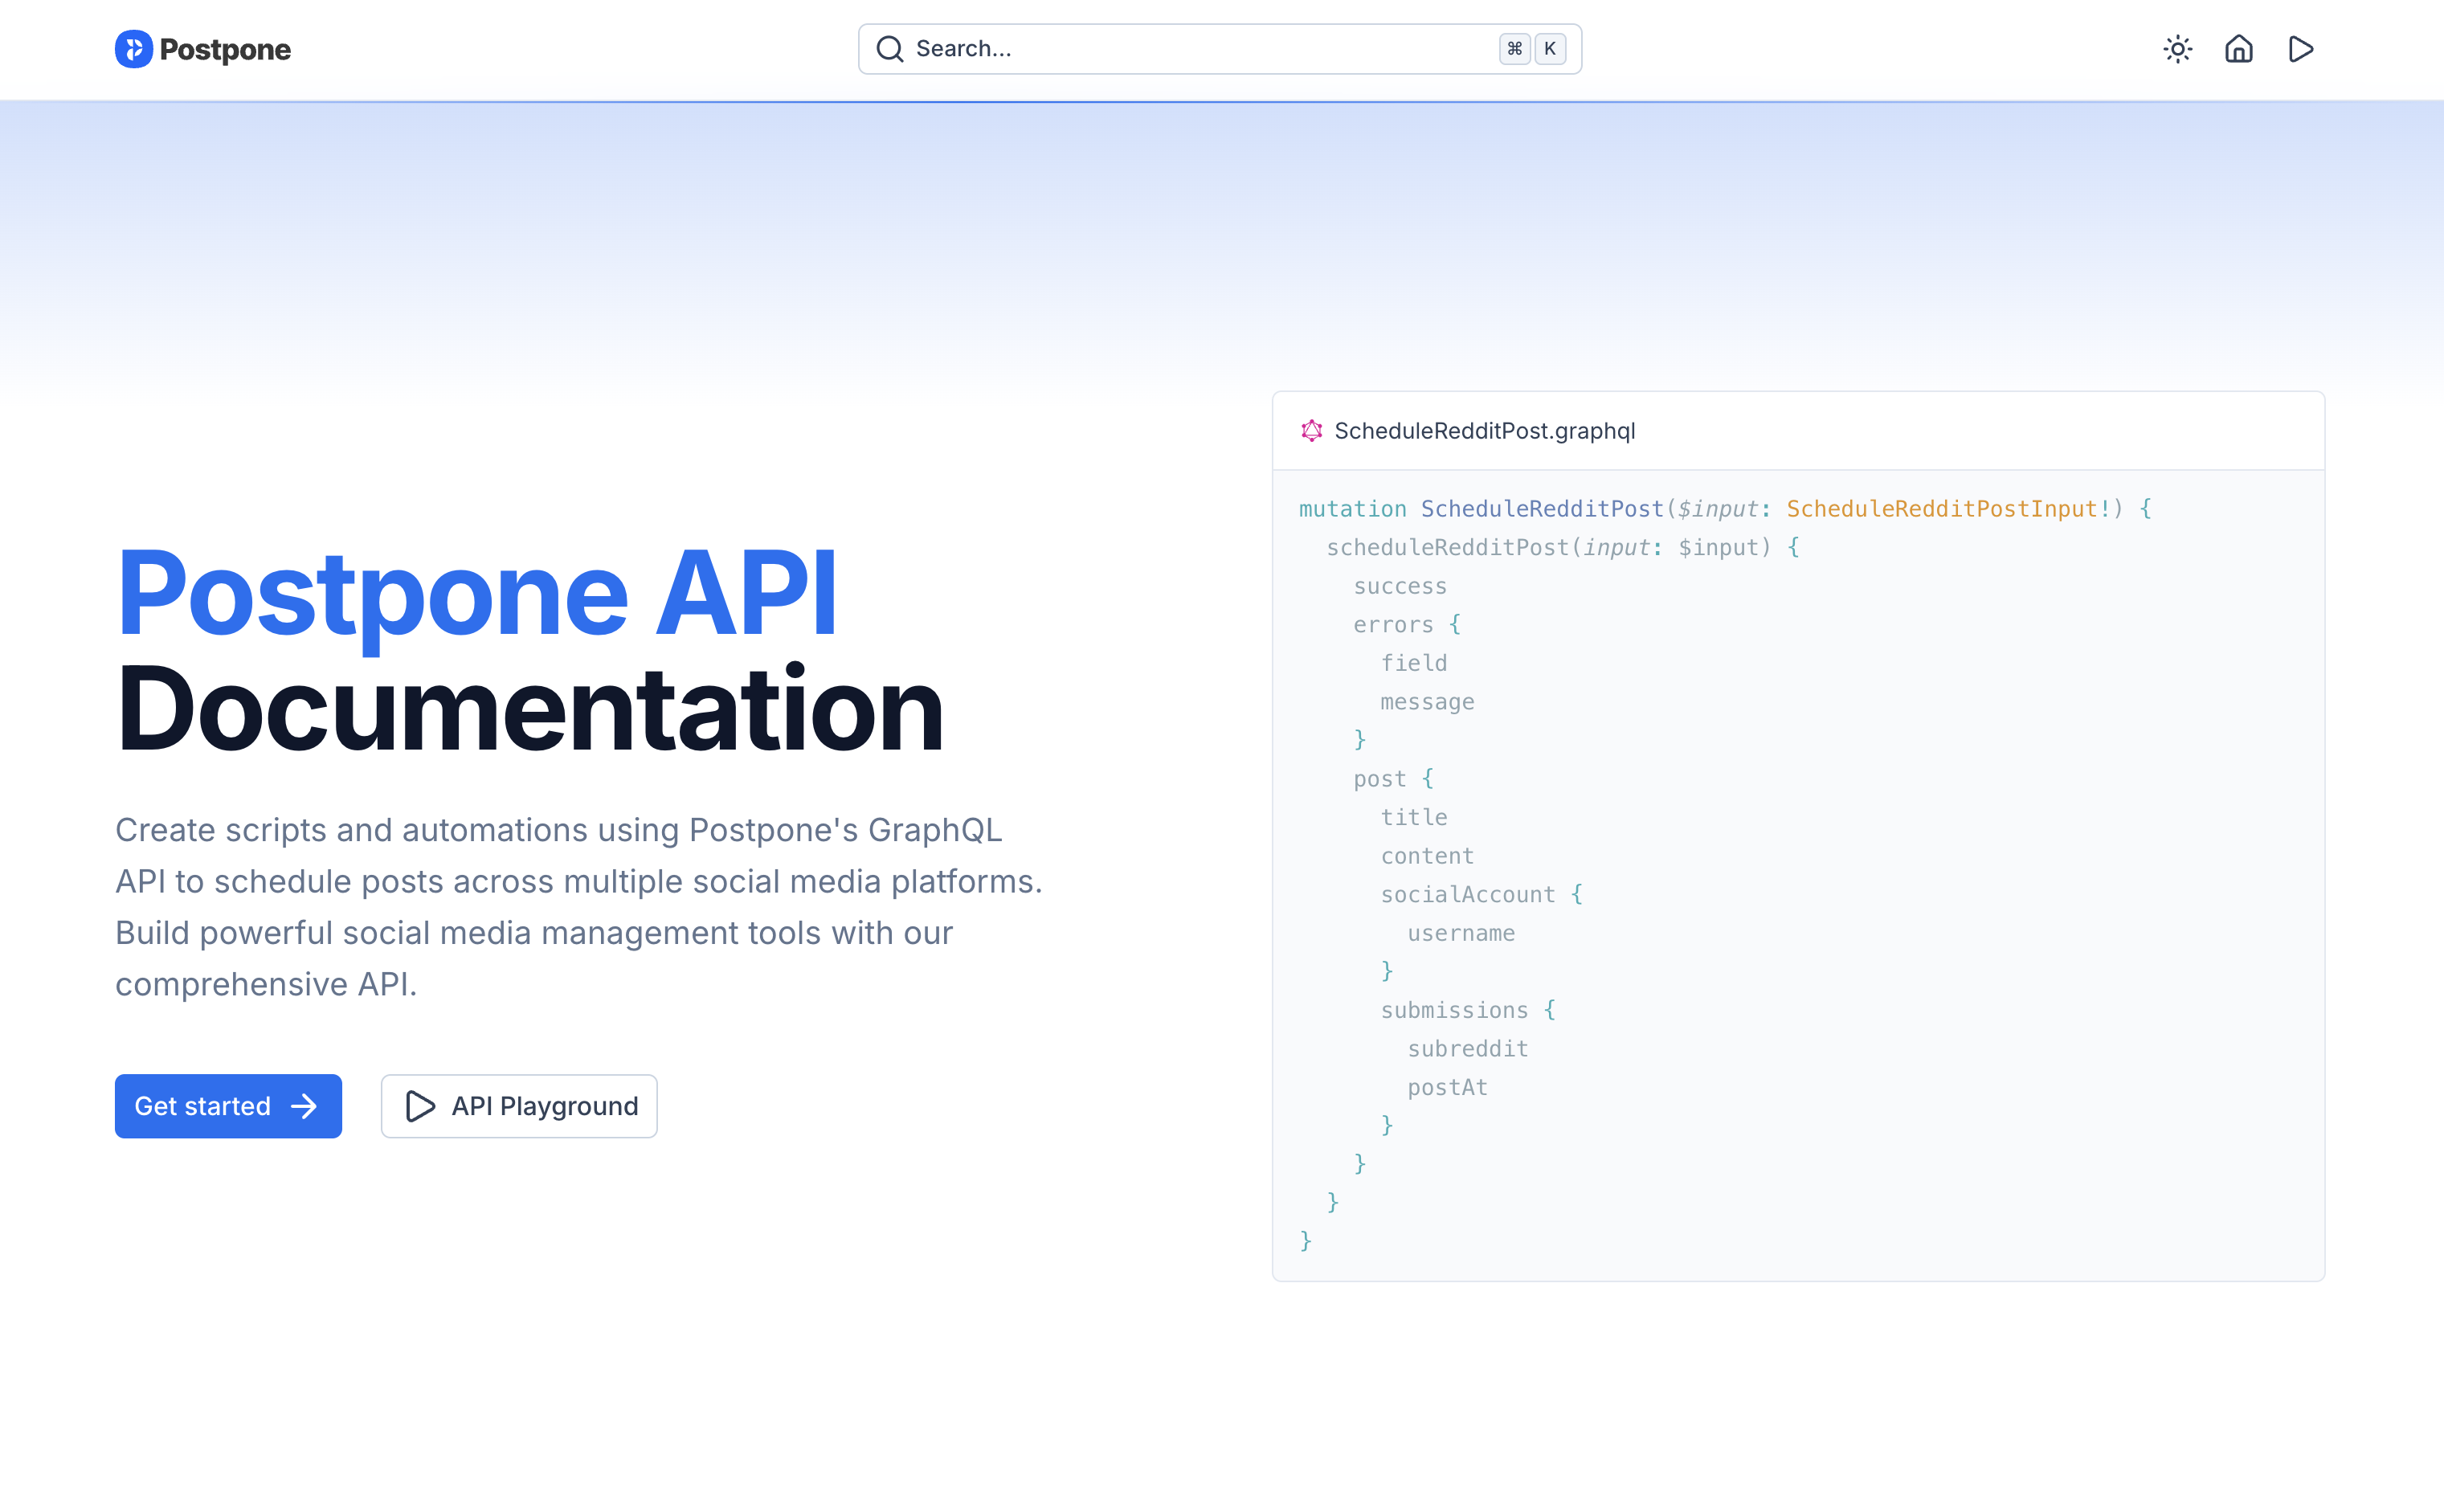Click the command key shortcut badge

pyautogui.click(x=1514, y=49)
